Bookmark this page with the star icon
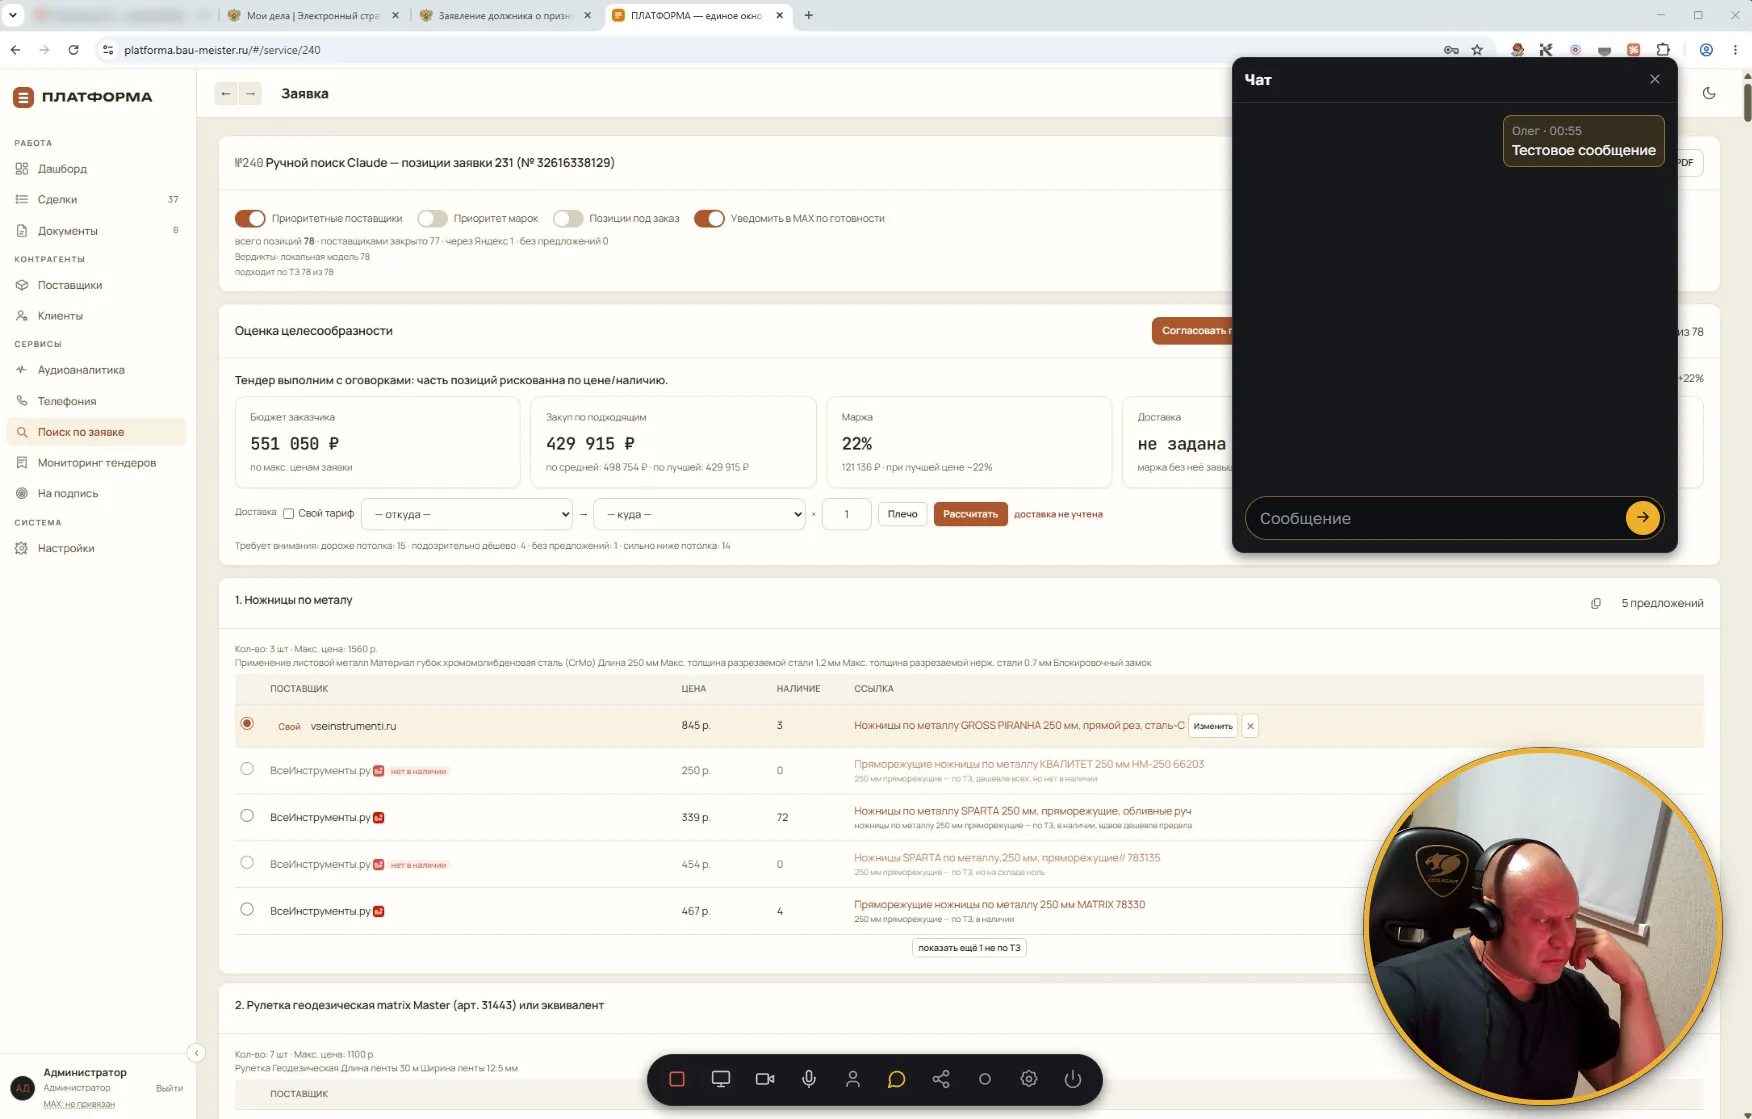The width and height of the screenshot is (1752, 1119). 1477,49
